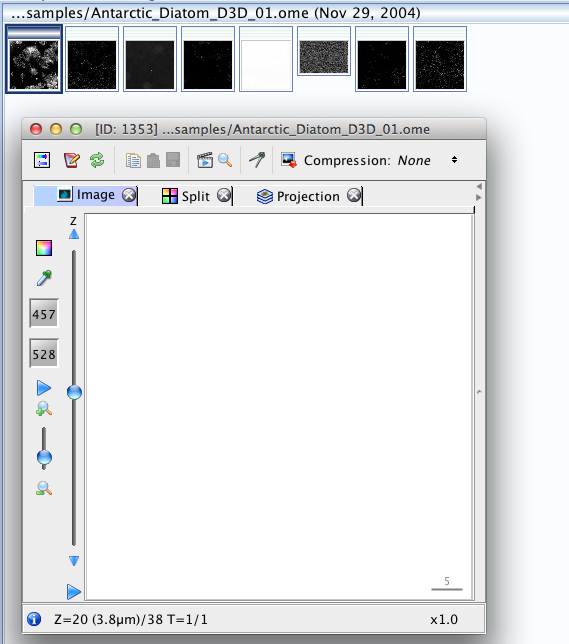The width and height of the screenshot is (569, 644).
Task: Expand the side panel right arrow
Action: tap(478, 198)
